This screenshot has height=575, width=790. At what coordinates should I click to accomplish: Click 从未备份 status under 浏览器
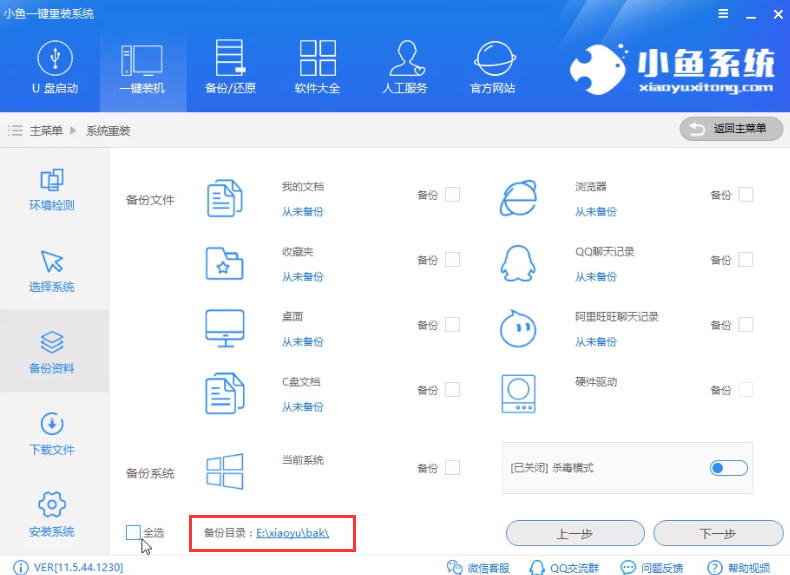pos(596,212)
